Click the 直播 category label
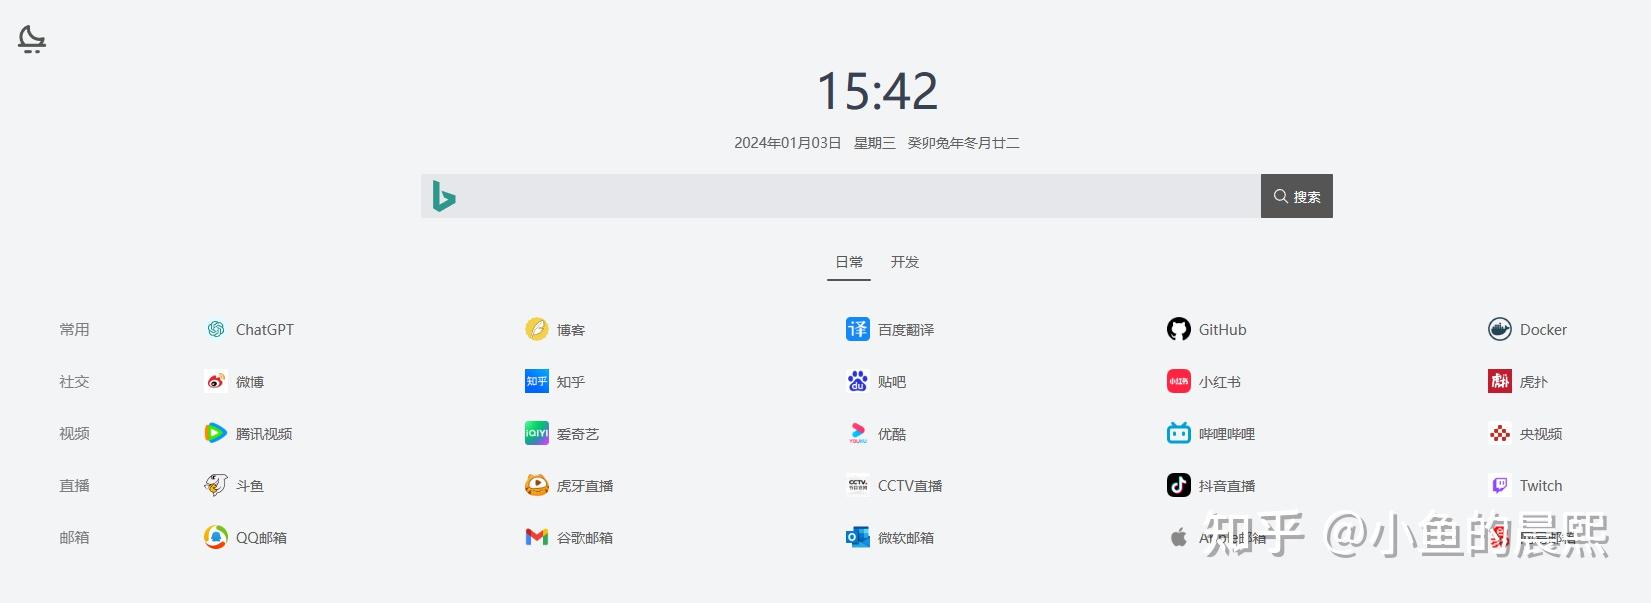1651x603 pixels. 74,485
